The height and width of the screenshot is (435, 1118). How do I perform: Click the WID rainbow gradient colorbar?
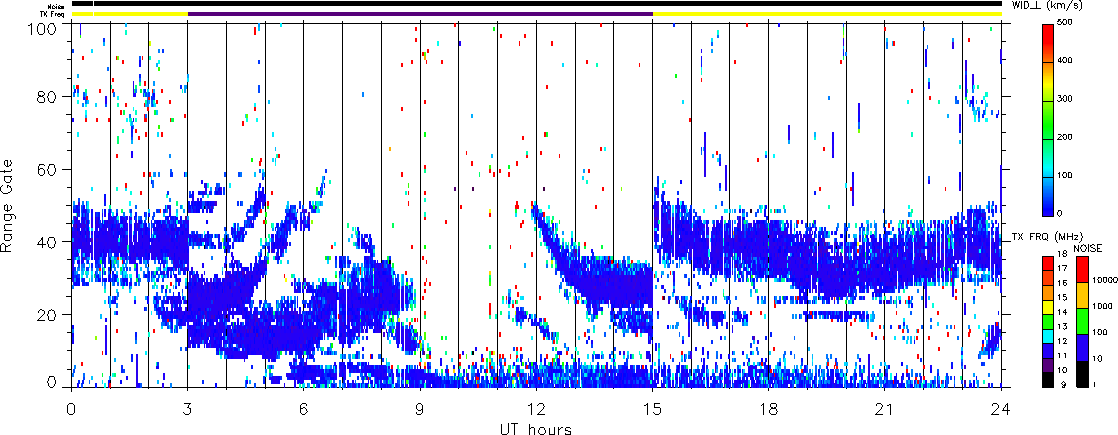(x=1047, y=120)
